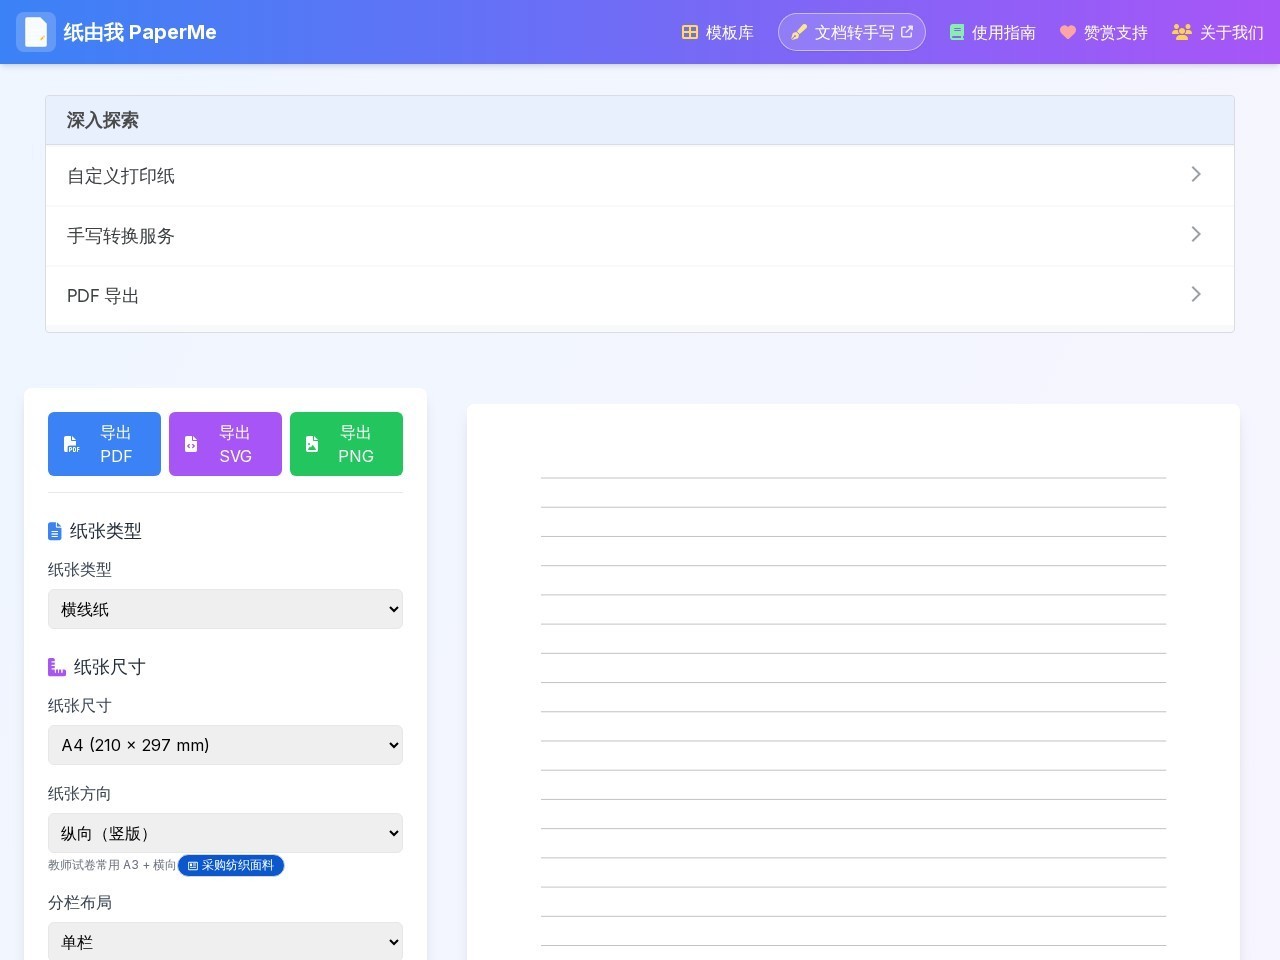This screenshot has width=1280, height=960.
Task: Click the external link icon after 文档转手写
Action: click(907, 31)
